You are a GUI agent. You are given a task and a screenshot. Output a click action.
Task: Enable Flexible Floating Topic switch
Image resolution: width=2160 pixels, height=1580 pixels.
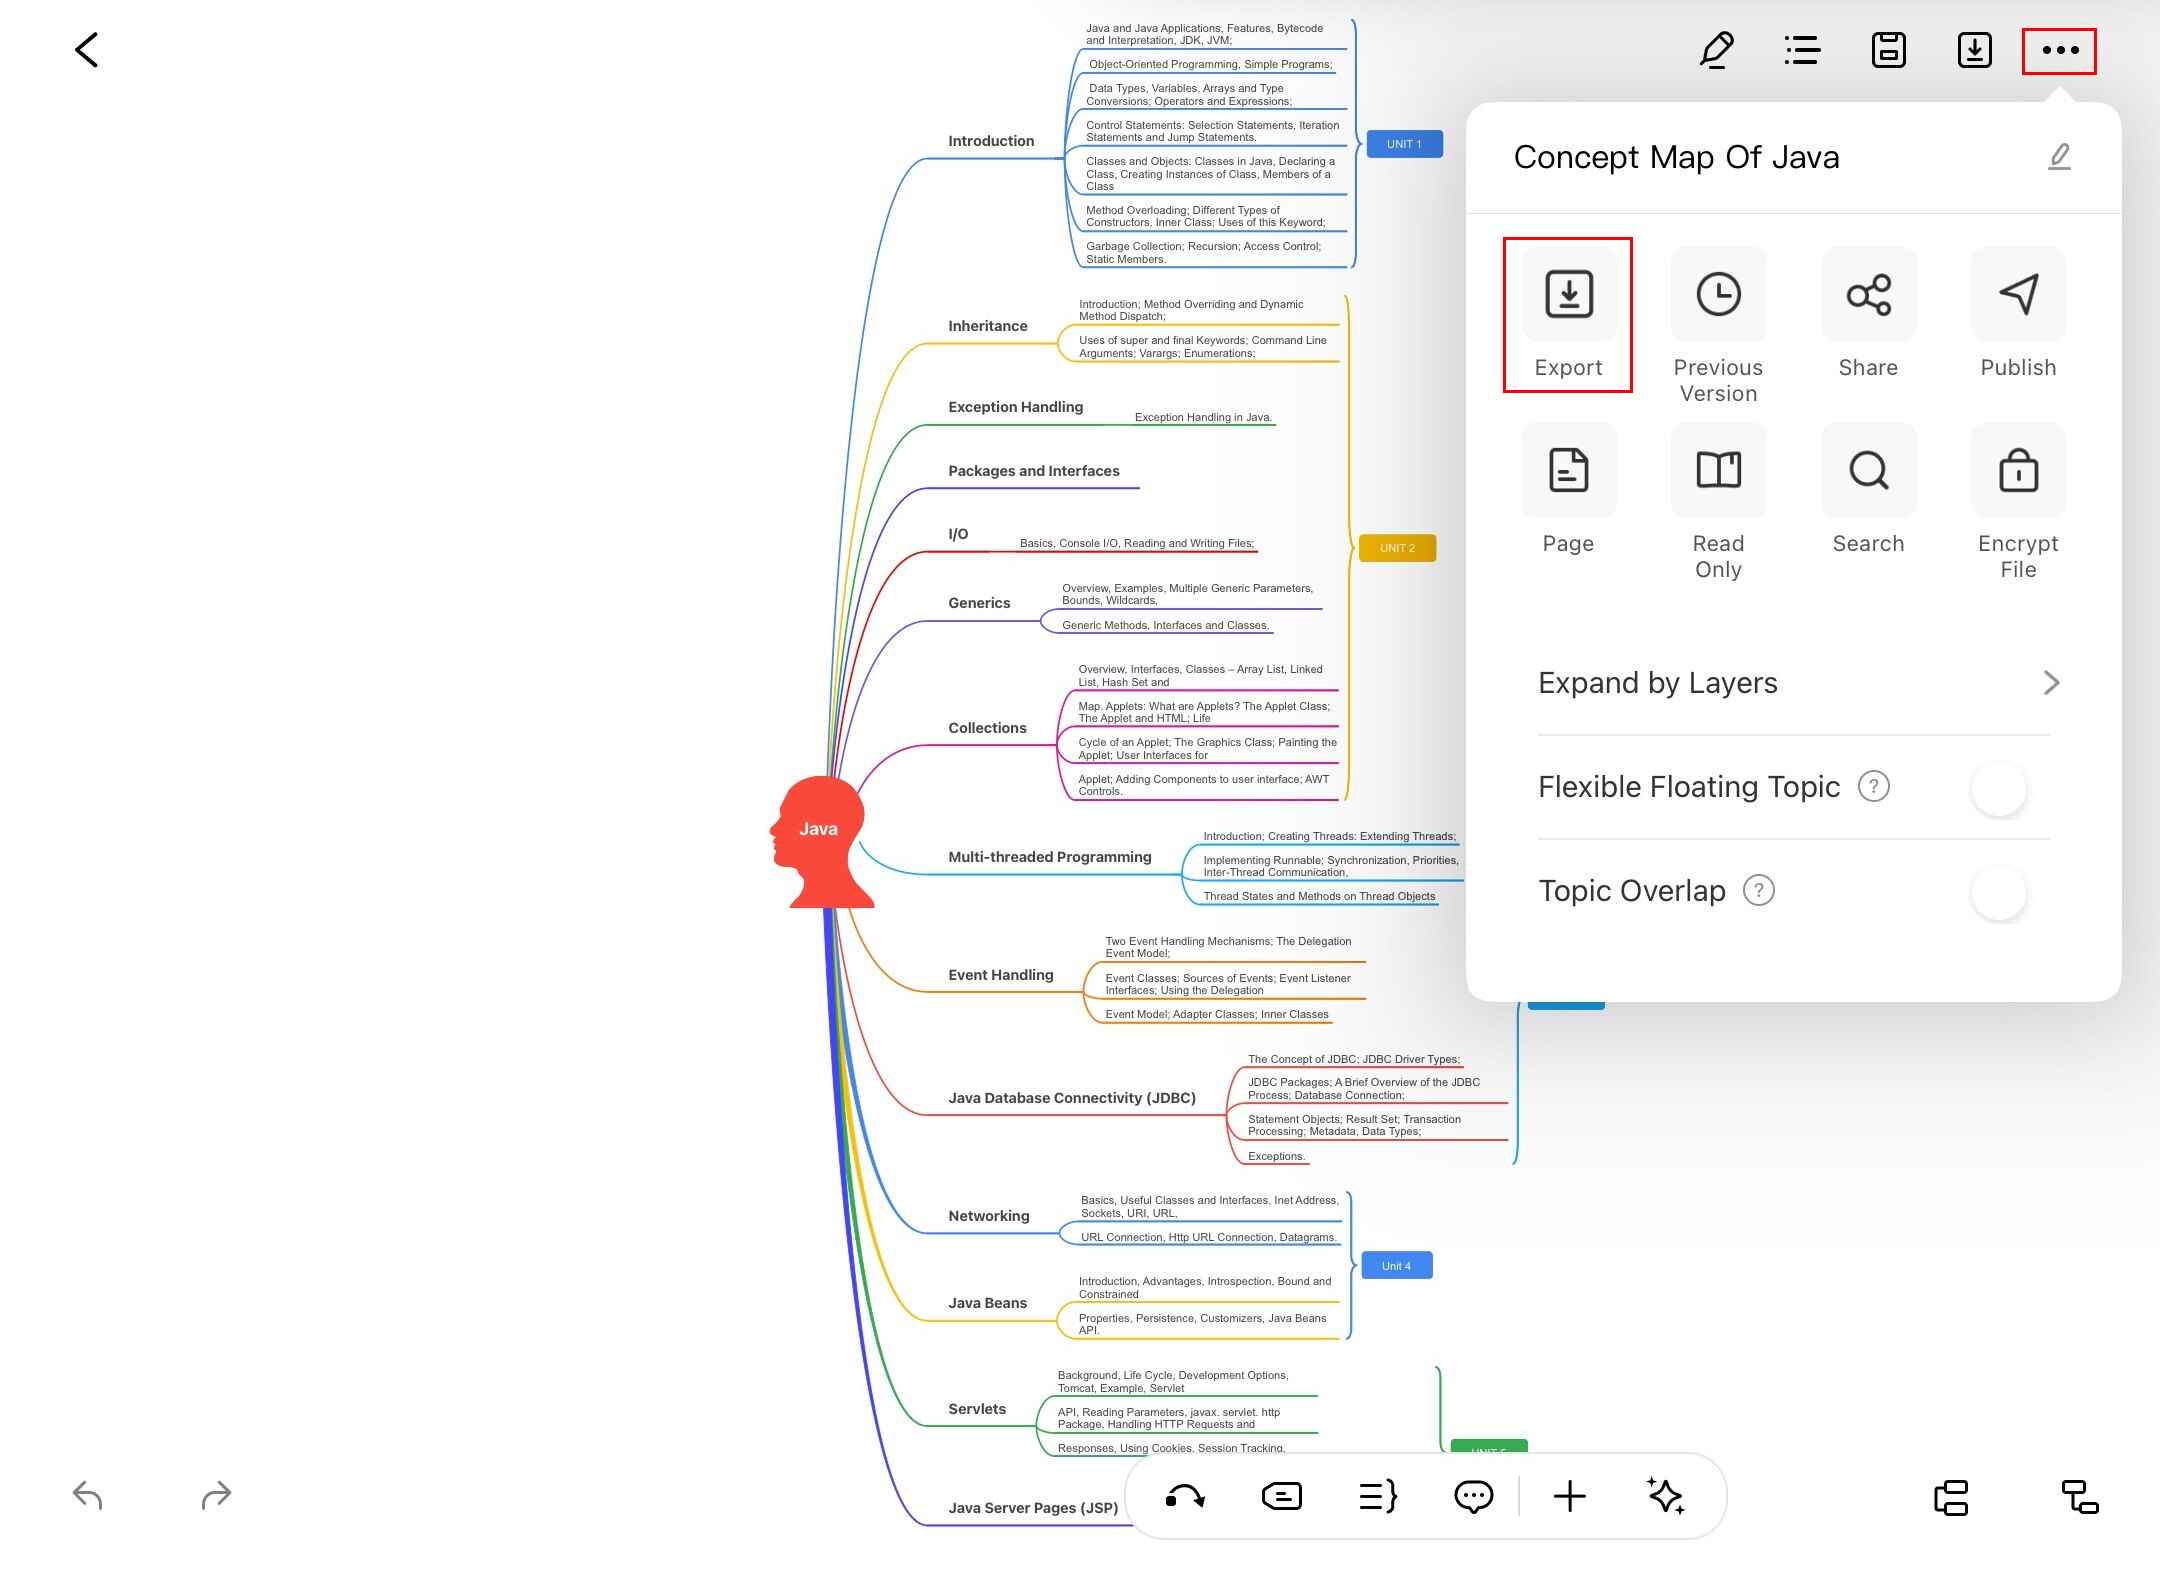tap(1998, 788)
